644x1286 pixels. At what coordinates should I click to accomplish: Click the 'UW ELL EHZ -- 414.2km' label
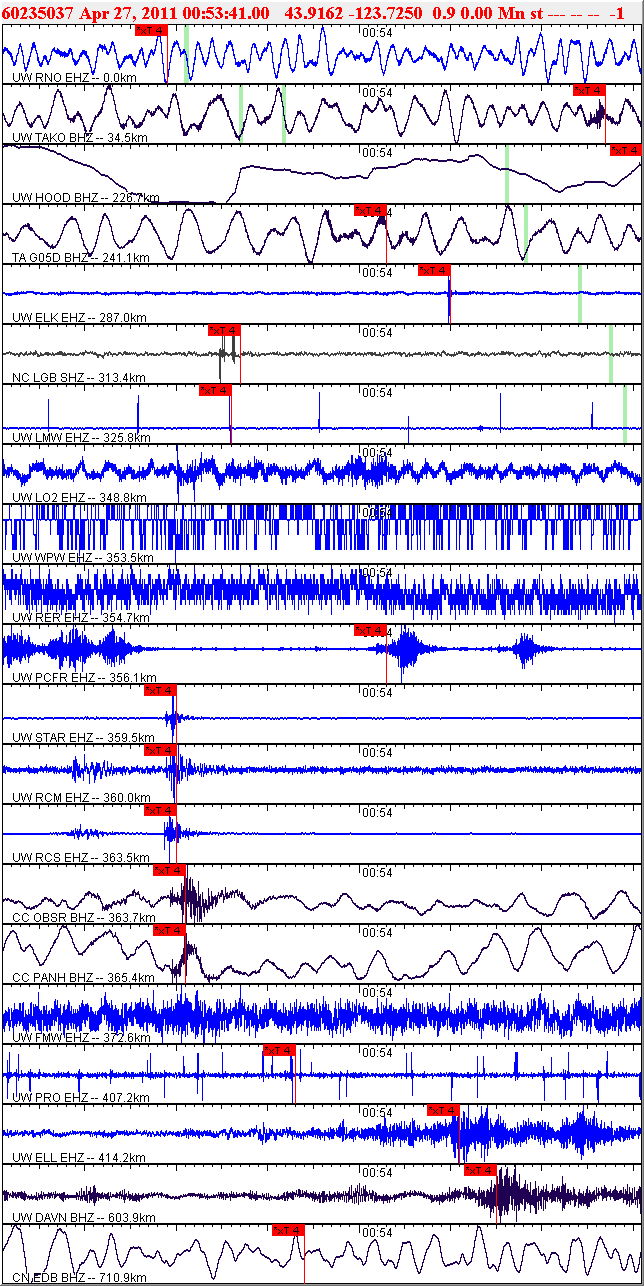coord(79,1157)
